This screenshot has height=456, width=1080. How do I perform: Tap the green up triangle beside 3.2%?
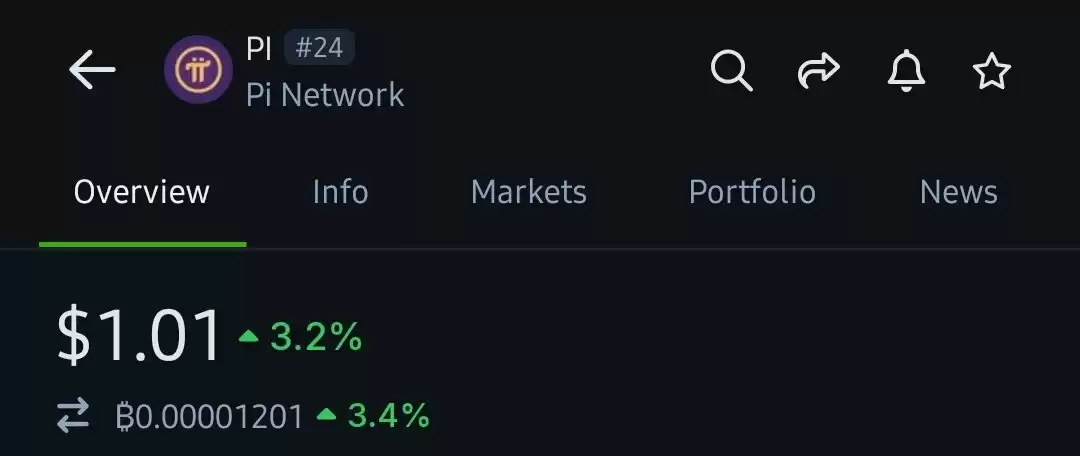click(249, 336)
